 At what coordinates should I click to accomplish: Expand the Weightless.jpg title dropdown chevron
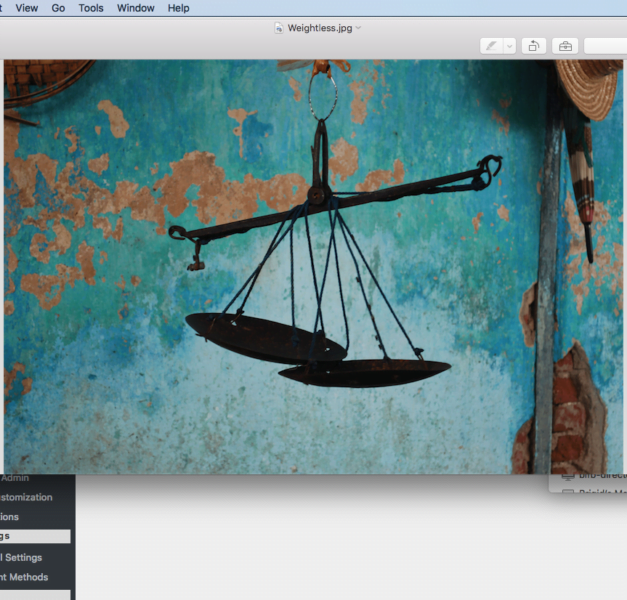click(358, 28)
